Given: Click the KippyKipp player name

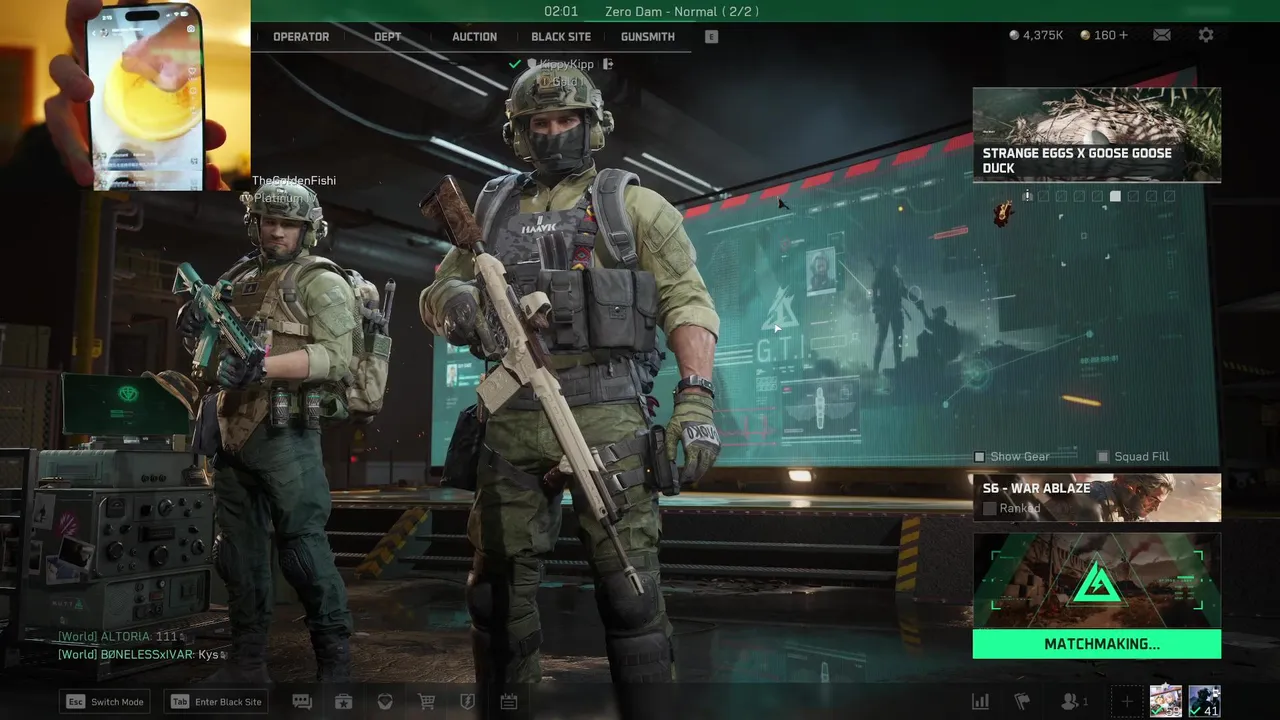Looking at the screenshot, I should (x=567, y=64).
